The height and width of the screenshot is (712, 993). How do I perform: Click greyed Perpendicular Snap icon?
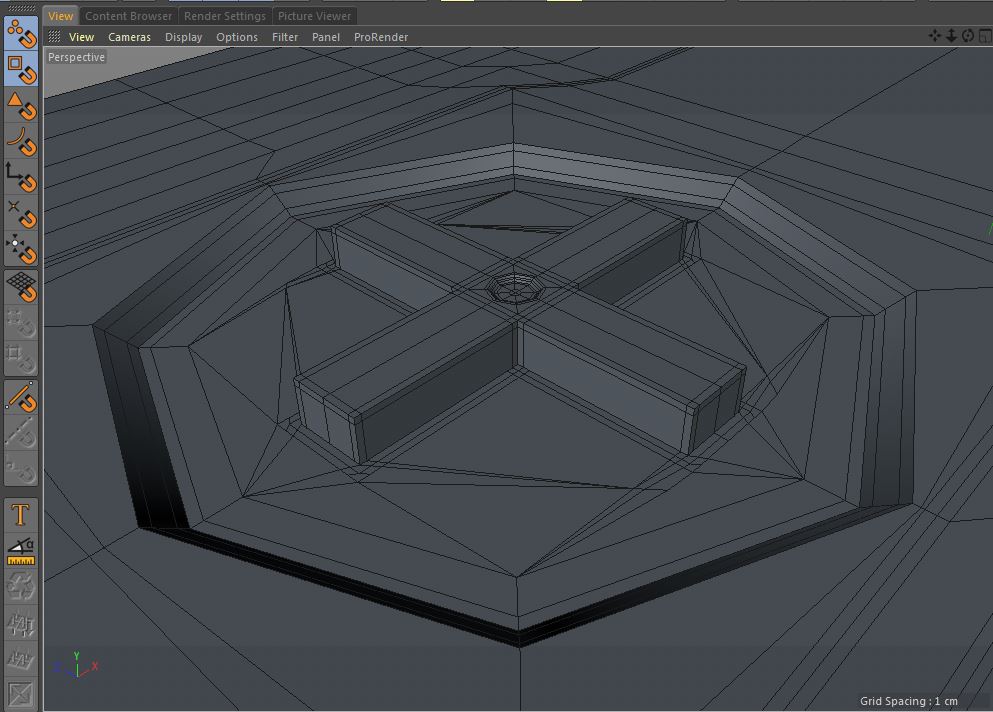tap(22, 469)
